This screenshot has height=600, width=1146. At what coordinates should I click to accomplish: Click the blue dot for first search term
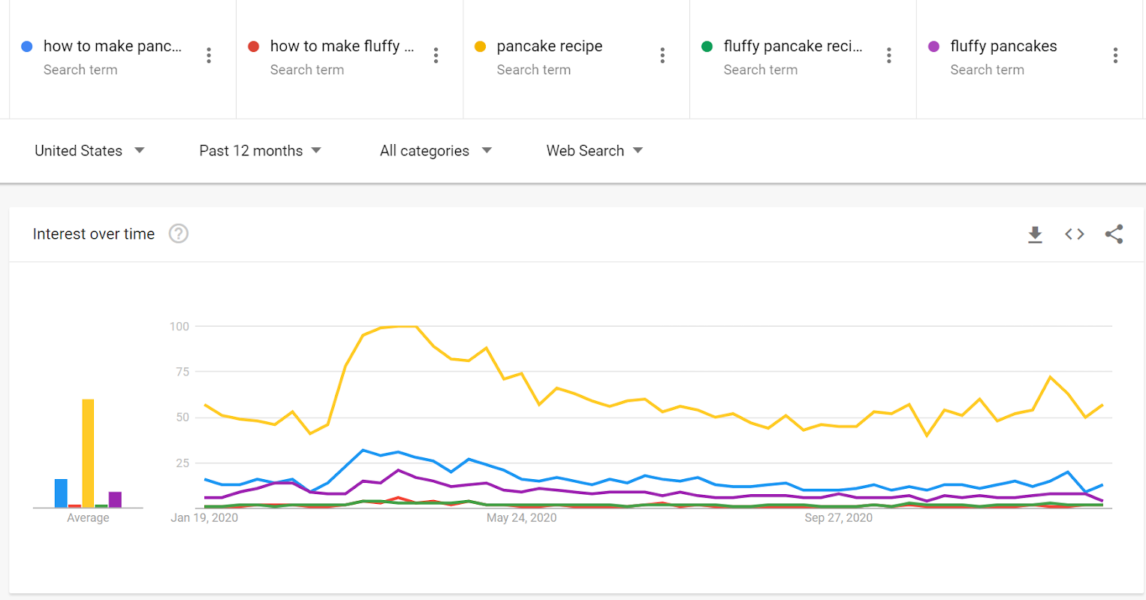pyautogui.click(x=27, y=46)
